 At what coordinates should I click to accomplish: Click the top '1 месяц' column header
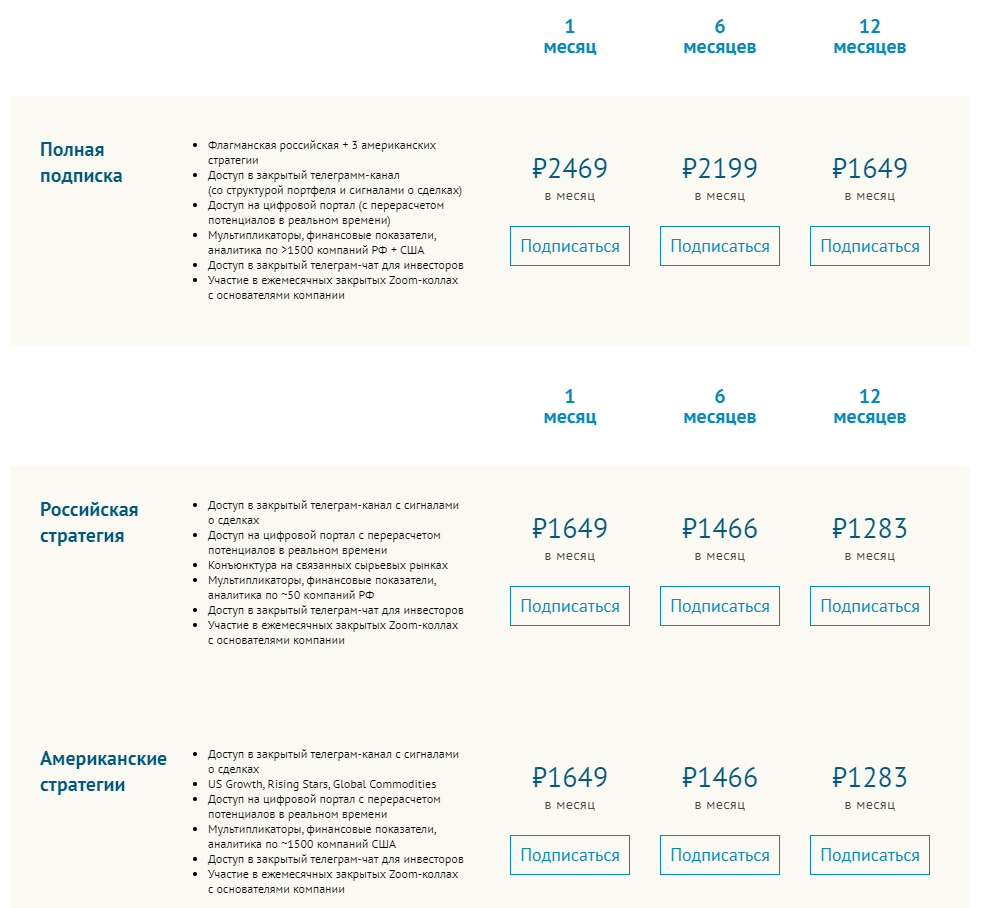[x=570, y=37]
